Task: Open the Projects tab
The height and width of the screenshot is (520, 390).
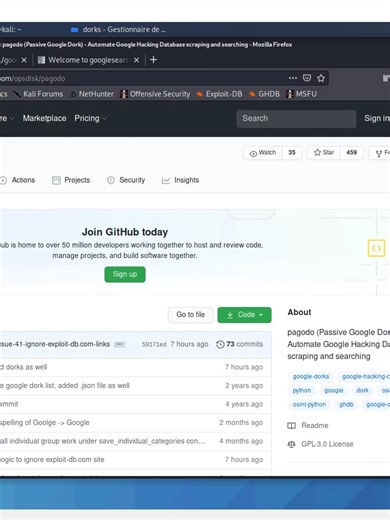Action: pyautogui.click(x=71, y=180)
